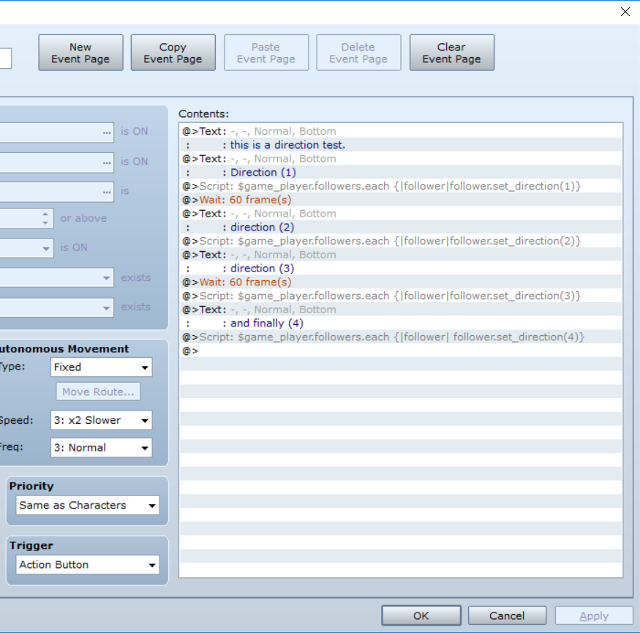
Task: Open the Trigger dropdown Action Button
Action: [x=88, y=565]
